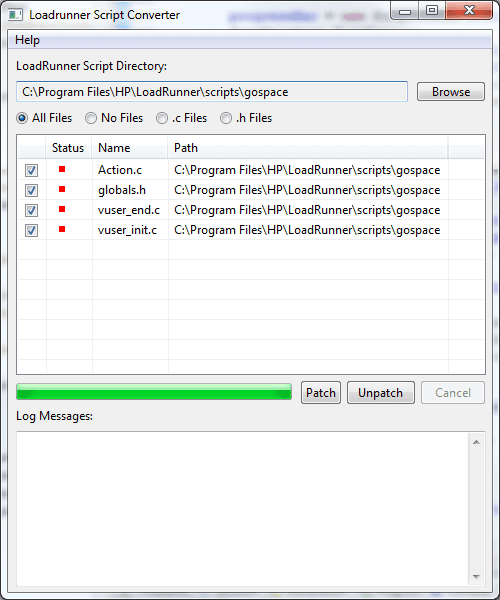
Task: Select the Action.c file name
Action: 120,170
